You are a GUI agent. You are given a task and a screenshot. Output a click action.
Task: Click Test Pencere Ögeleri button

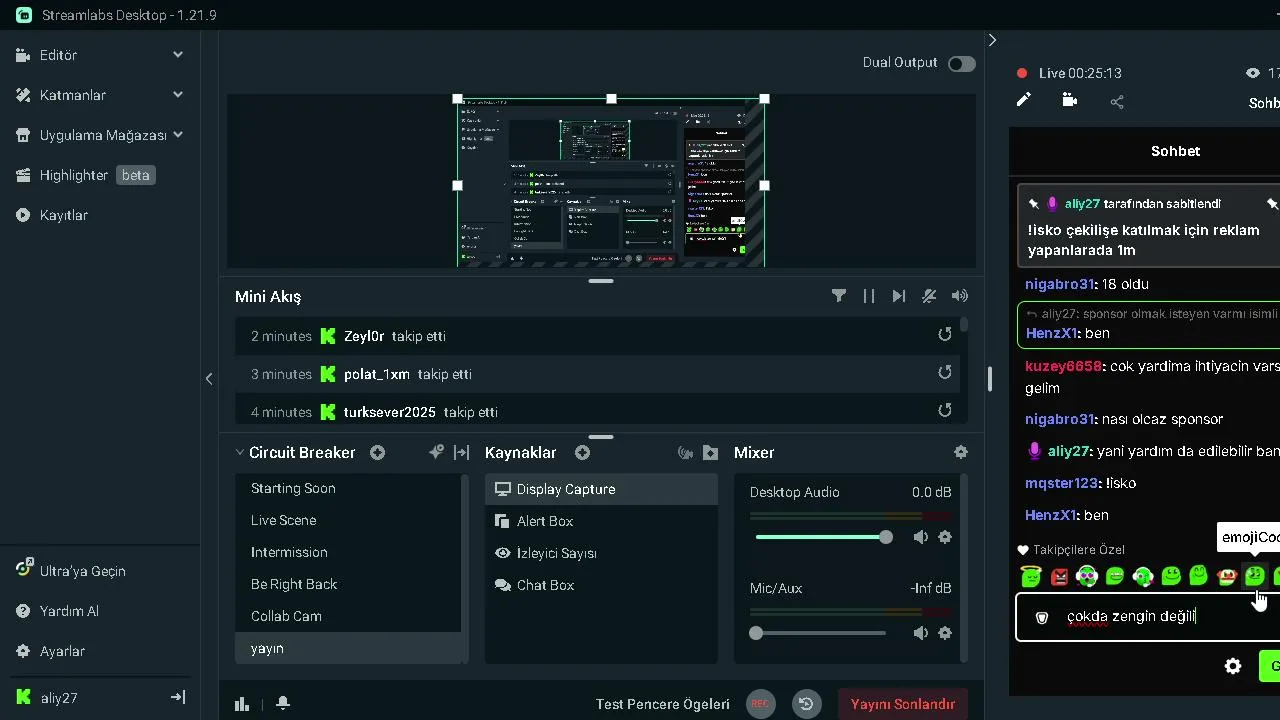[x=662, y=704]
